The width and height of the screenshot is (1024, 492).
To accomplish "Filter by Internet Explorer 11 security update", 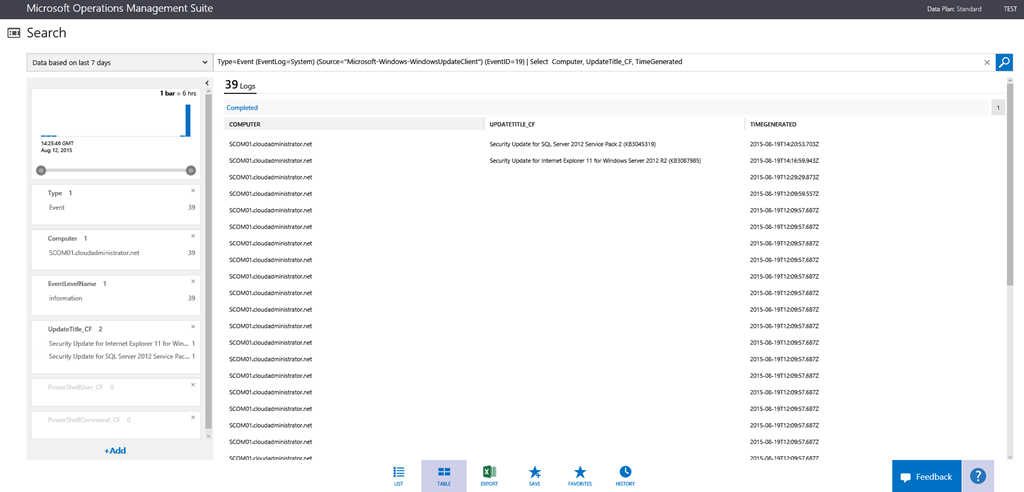I will click(118, 343).
